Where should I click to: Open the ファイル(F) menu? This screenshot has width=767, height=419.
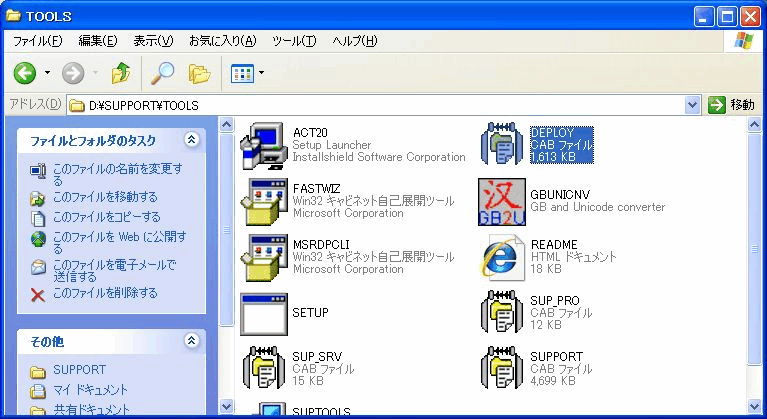pos(38,41)
